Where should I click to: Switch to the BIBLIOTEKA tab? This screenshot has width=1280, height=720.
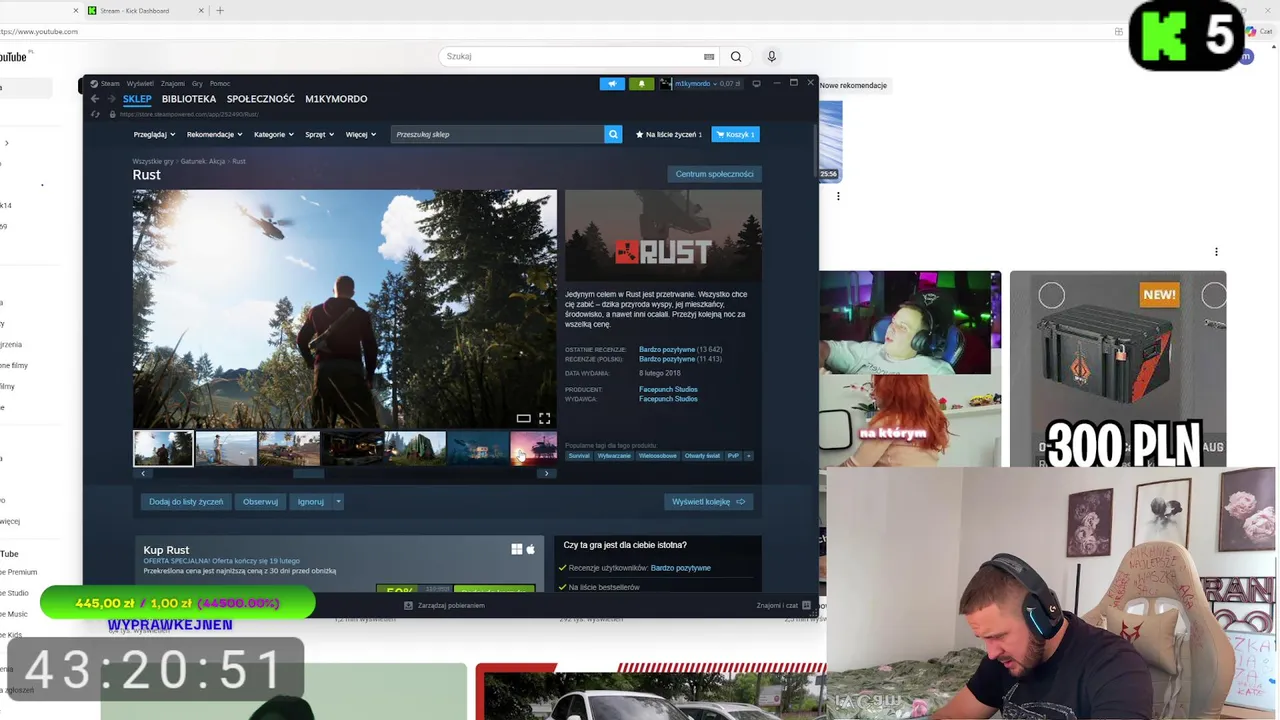coord(189,99)
